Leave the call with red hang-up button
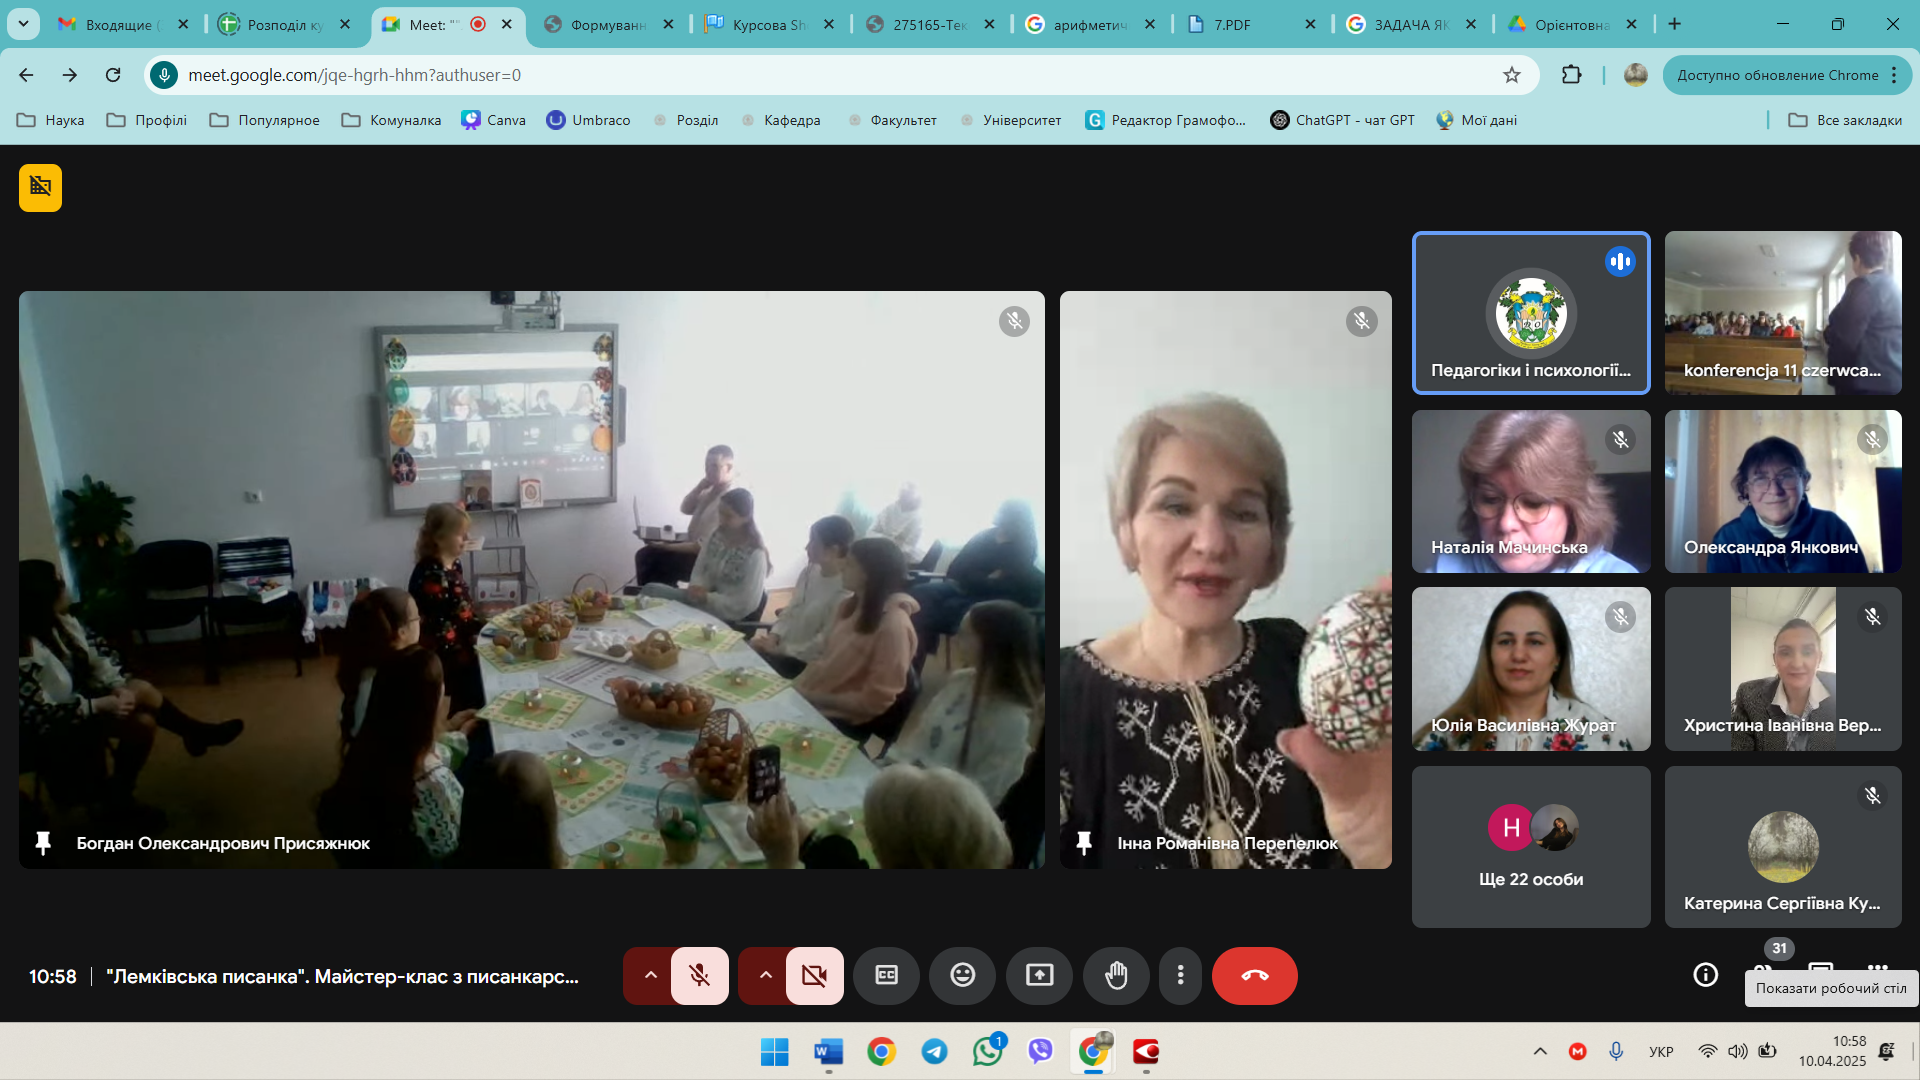Viewport: 1920px width, 1080px height. [x=1255, y=975]
